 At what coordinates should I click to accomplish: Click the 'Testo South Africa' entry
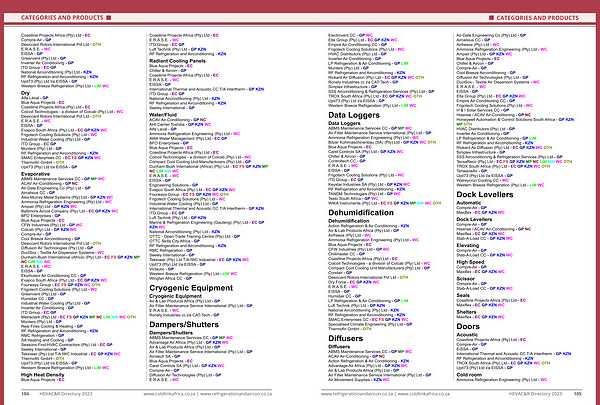353,199
